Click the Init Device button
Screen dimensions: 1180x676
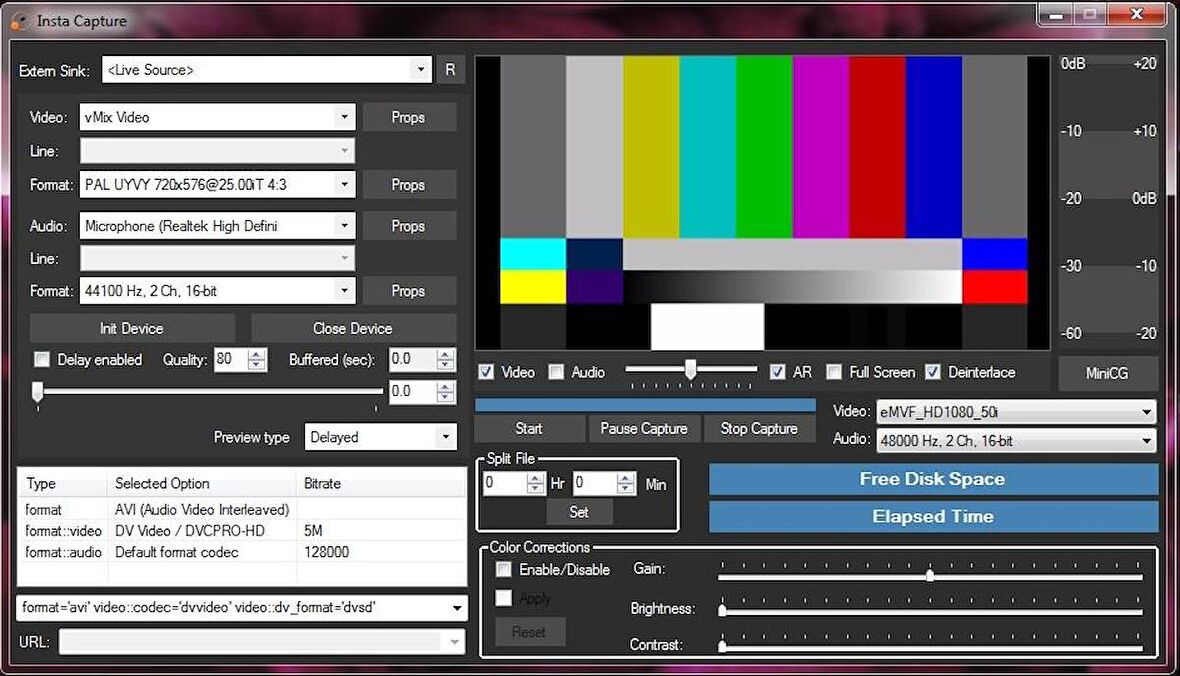[132, 328]
